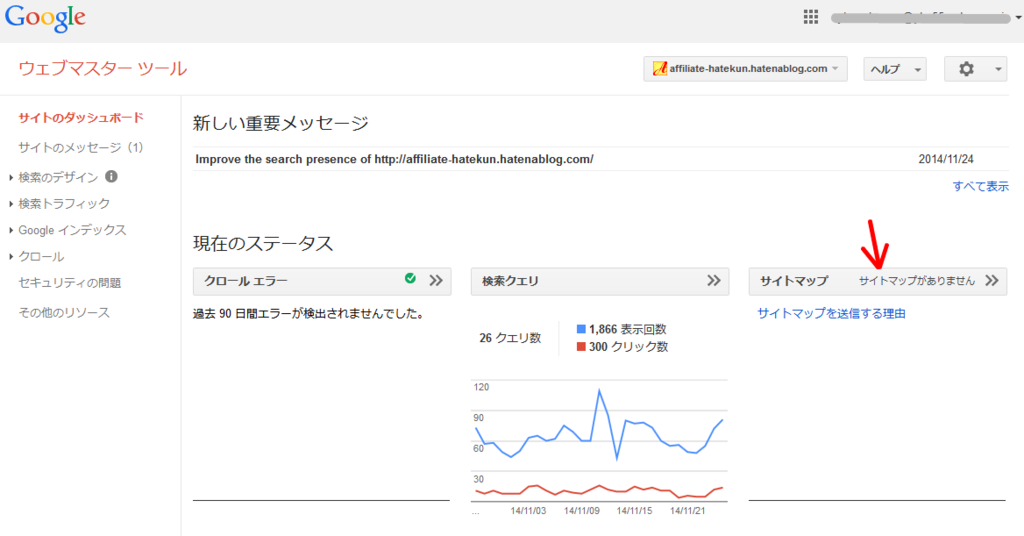Click the サイトマップを送信する理由 link

tap(831, 313)
